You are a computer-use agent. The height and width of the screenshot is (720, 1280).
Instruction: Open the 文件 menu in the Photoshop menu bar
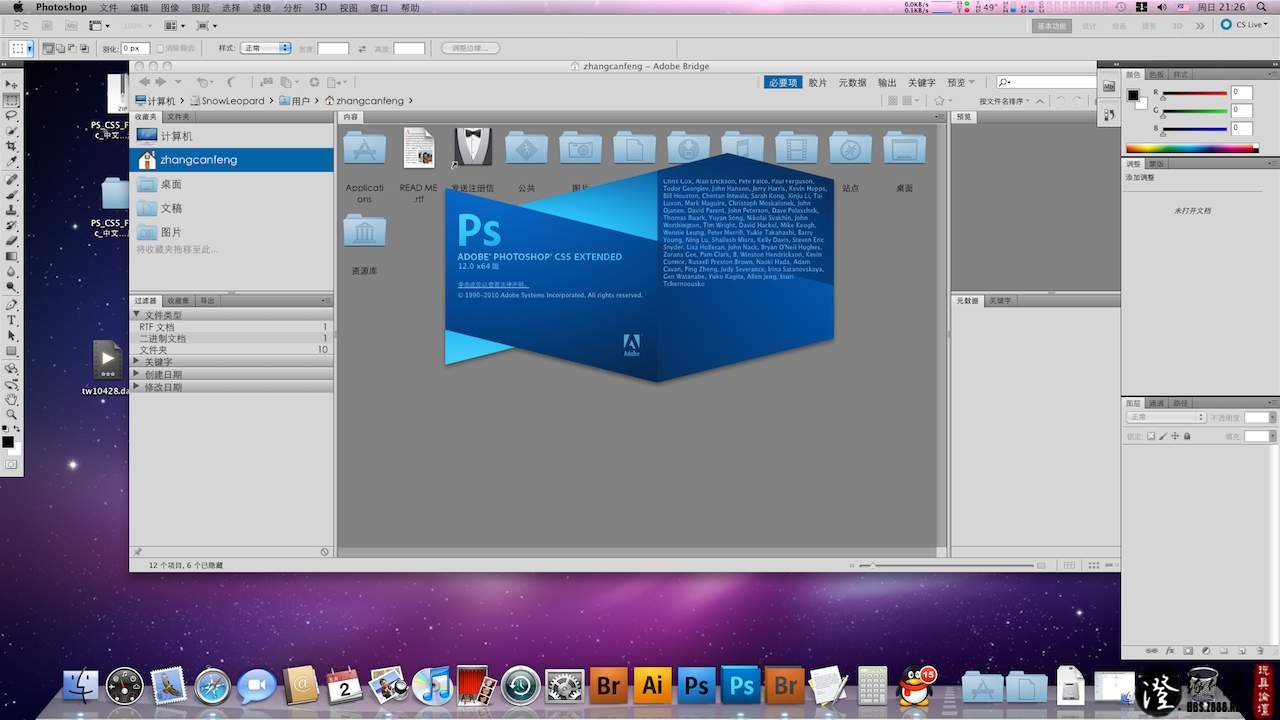pos(108,7)
